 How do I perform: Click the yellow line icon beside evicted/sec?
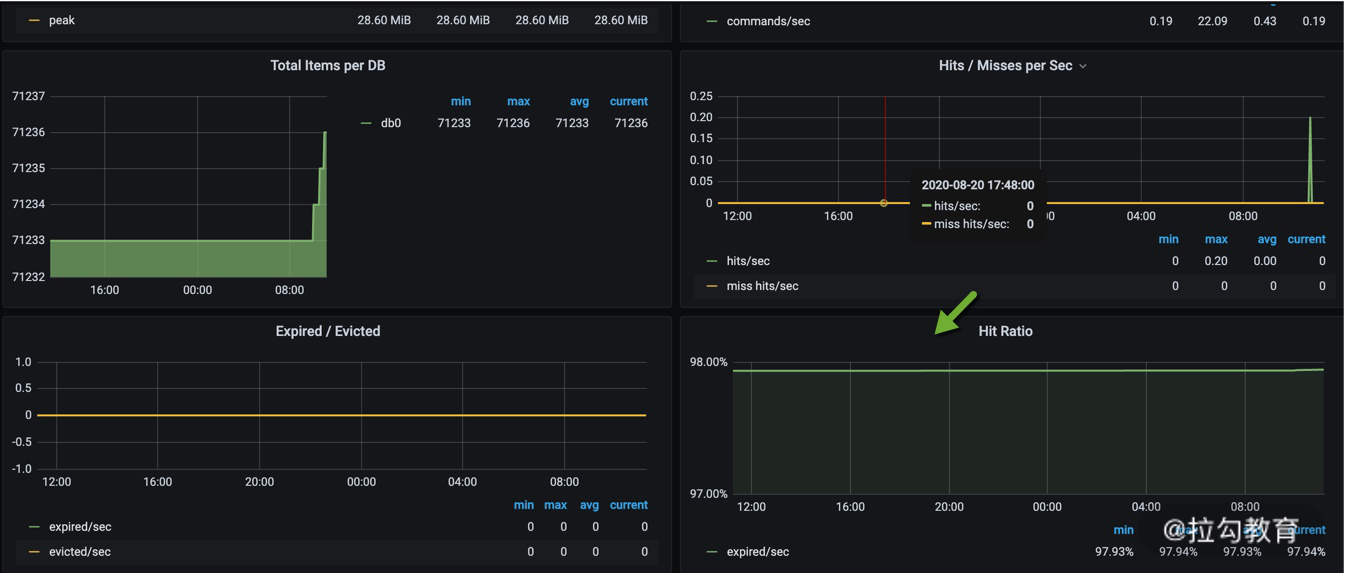pos(34,552)
